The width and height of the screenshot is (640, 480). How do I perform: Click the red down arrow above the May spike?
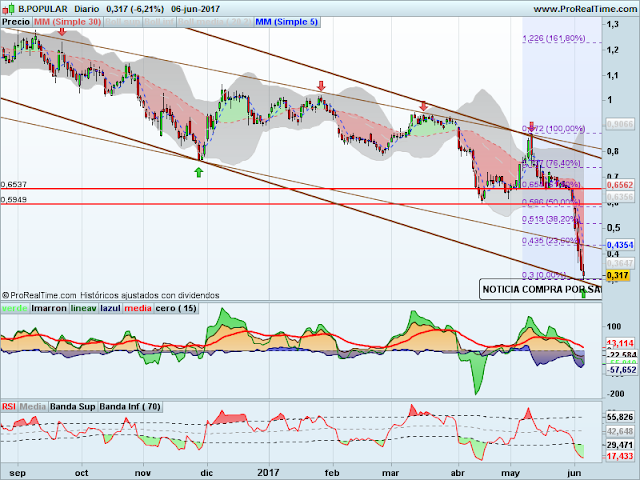531,127
